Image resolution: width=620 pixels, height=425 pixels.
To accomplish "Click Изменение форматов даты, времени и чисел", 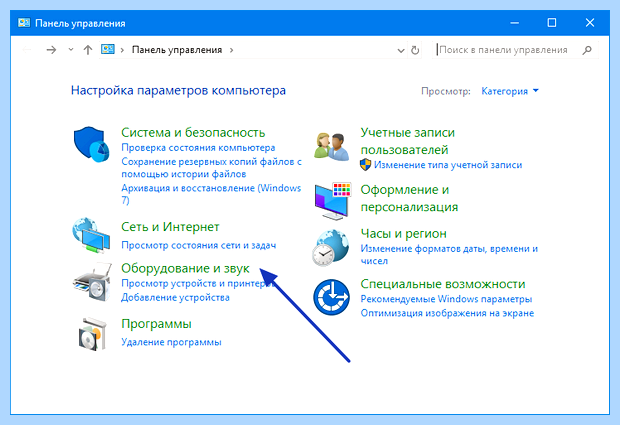I will click(x=449, y=255).
